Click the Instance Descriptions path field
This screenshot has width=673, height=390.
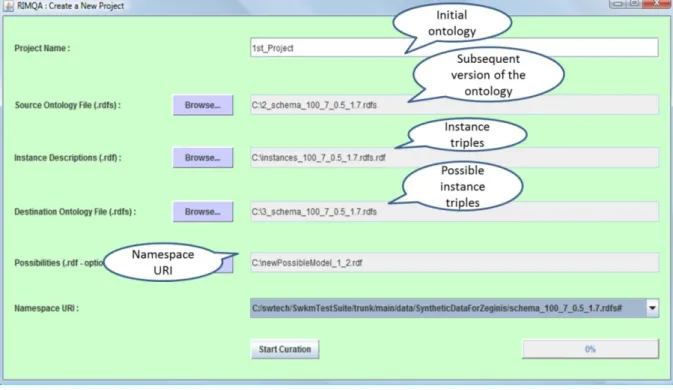click(x=454, y=157)
